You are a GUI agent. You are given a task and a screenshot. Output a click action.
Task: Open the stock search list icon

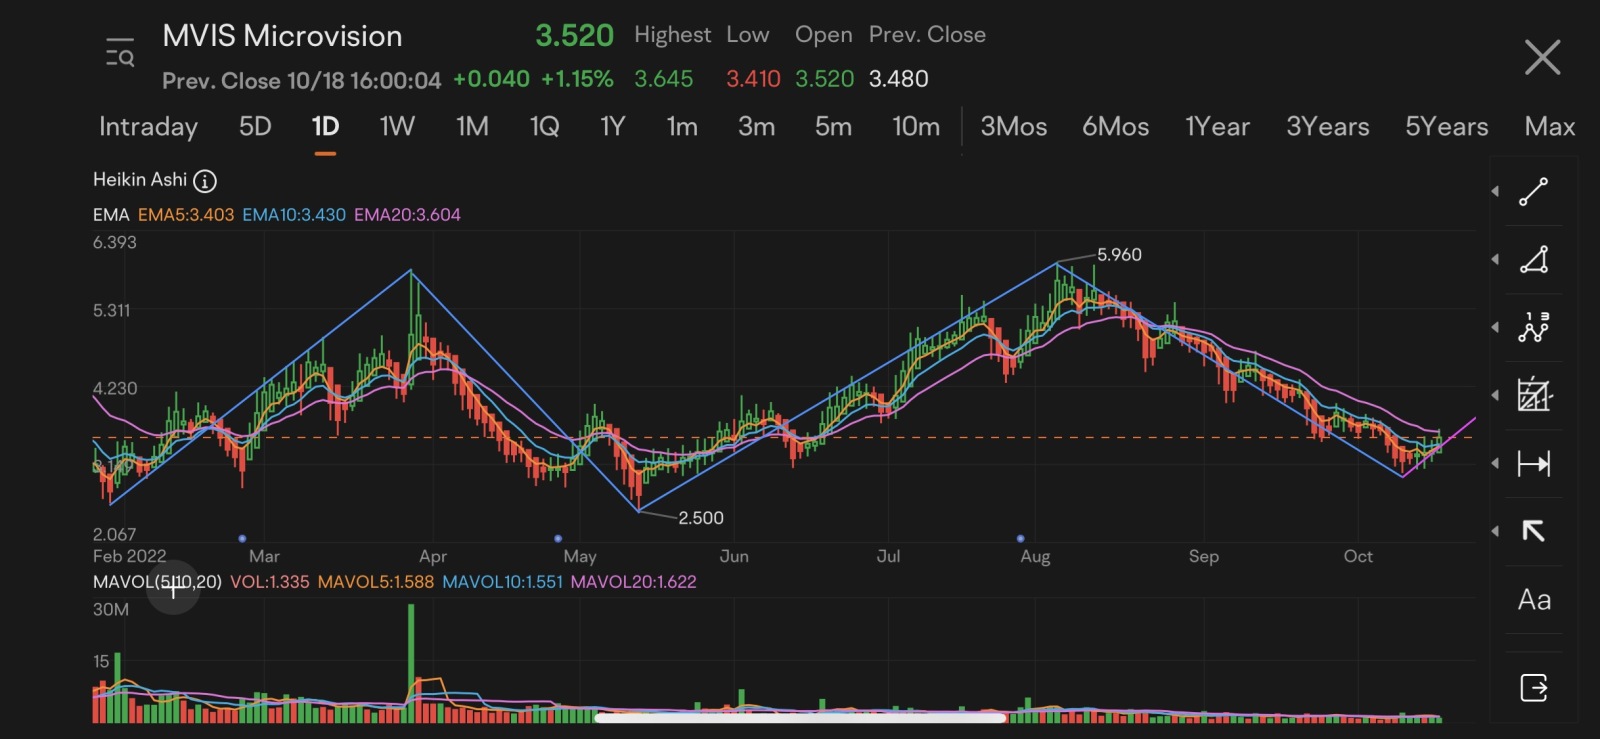pyautogui.click(x=120, y=52)
